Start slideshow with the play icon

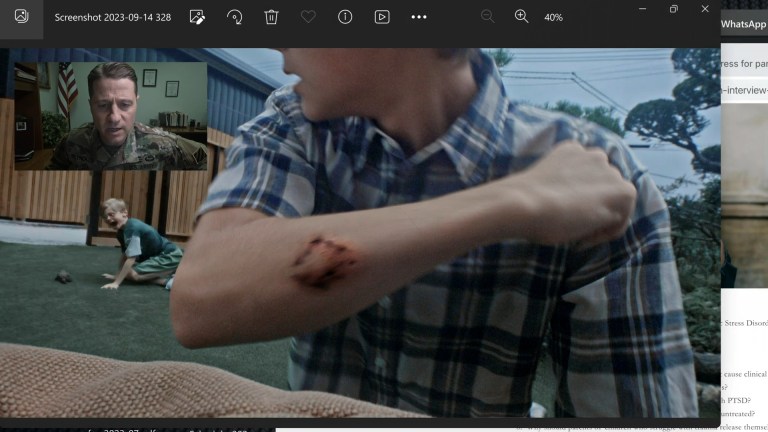click(x=382, y=17)
